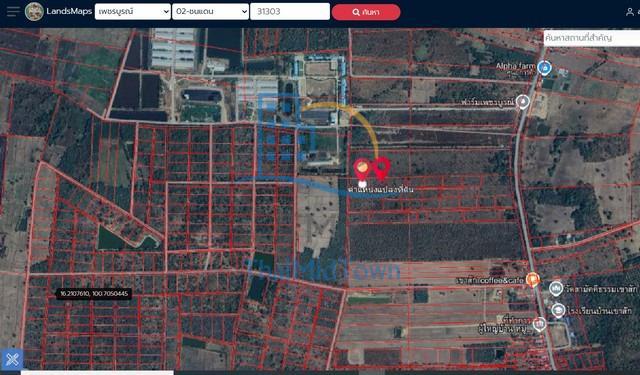Click the coordinates label 16.2107610
Screen dimensions: 640x375
94,293
